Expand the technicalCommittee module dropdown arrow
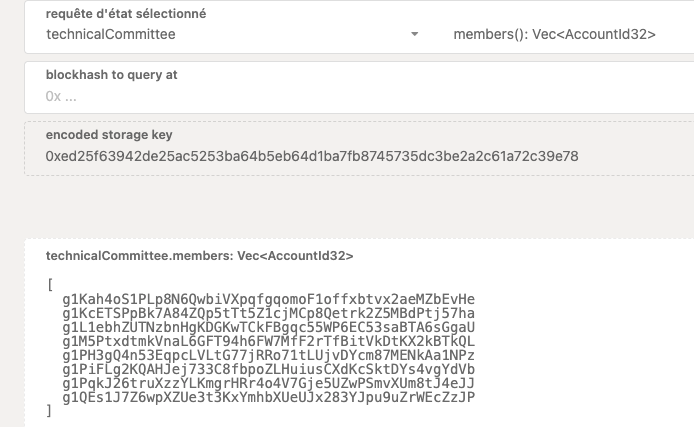 click(x=415, y=35)
